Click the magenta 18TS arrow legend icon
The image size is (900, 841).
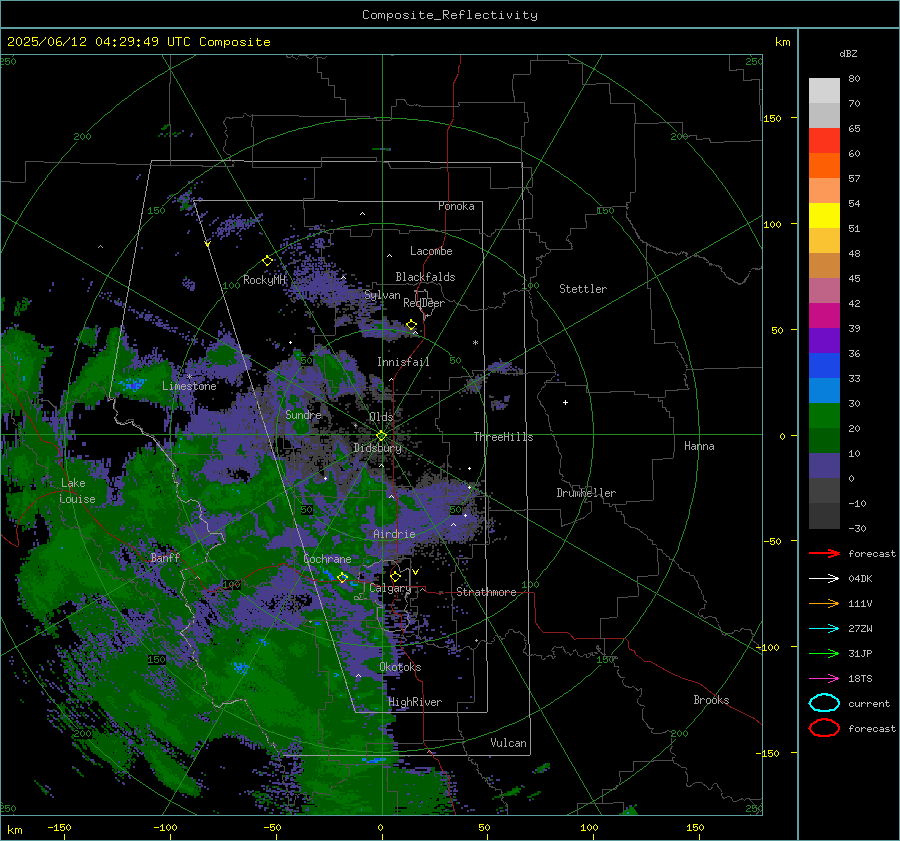824,678
